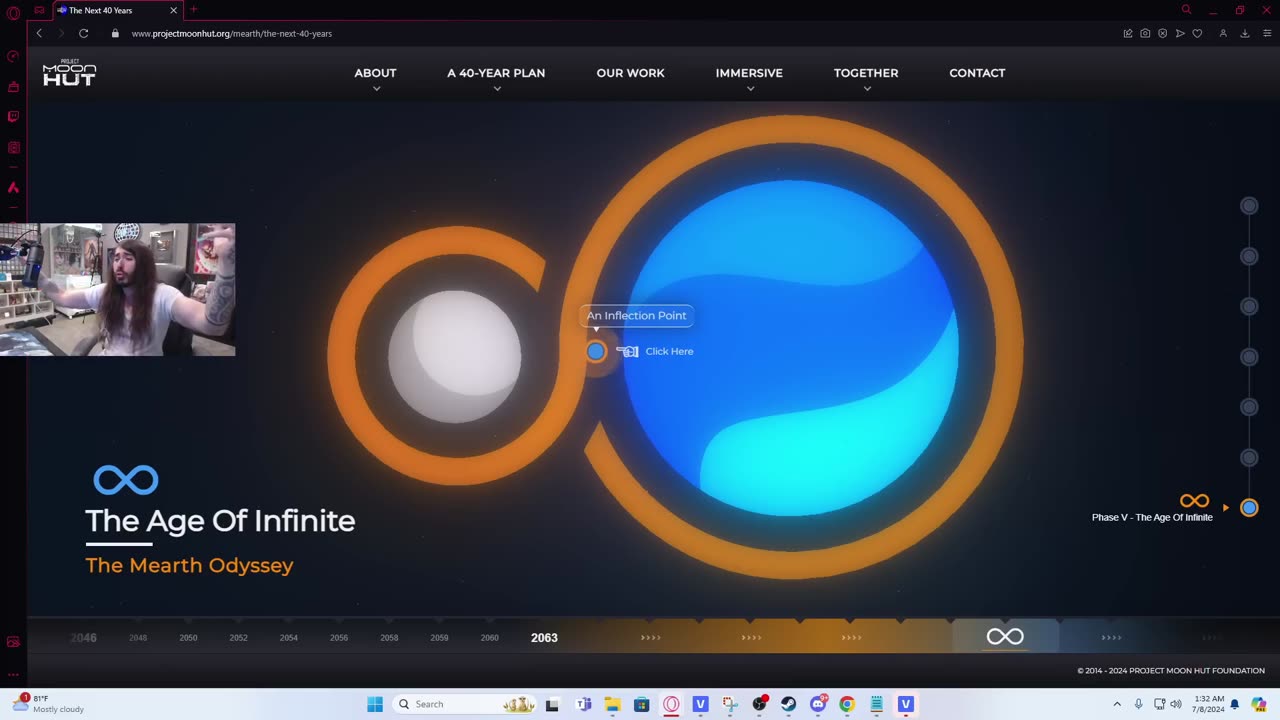Select year 2063 on timeline
This screenshot has width=1280, height=720.
click(x=544, y=638)
